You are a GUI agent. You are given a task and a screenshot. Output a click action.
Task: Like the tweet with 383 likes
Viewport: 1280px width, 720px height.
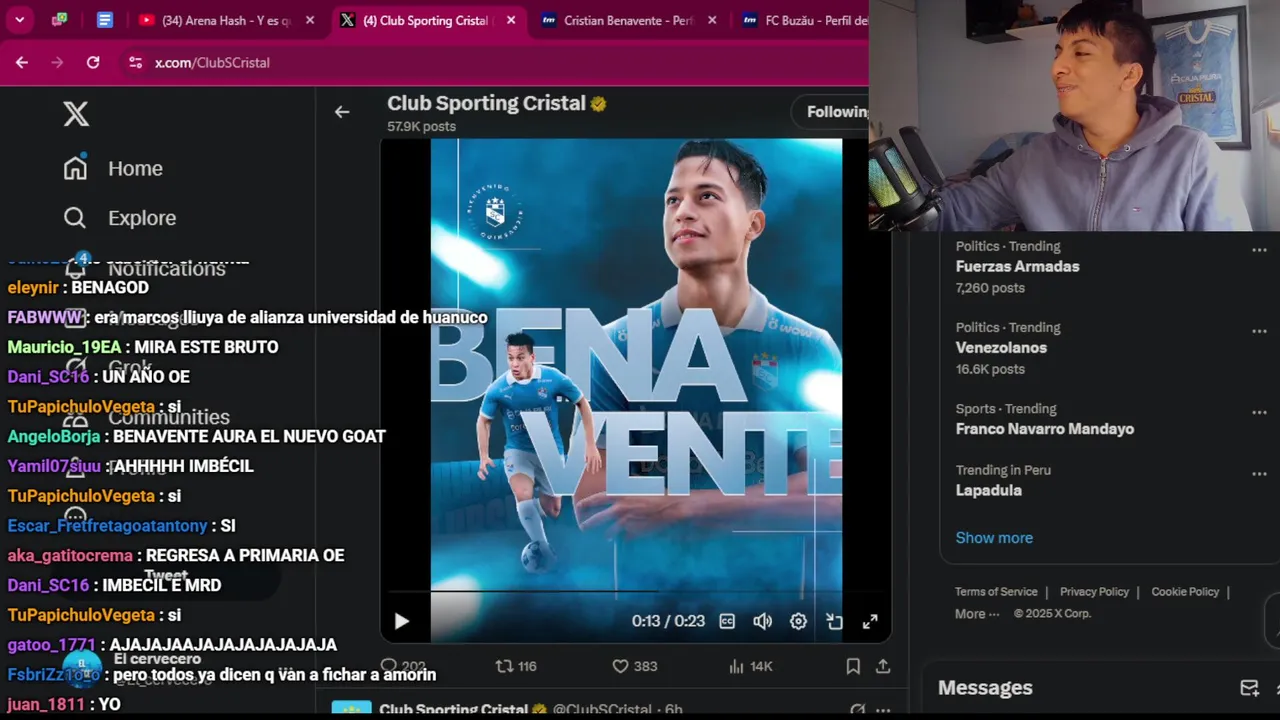[634, 666]
